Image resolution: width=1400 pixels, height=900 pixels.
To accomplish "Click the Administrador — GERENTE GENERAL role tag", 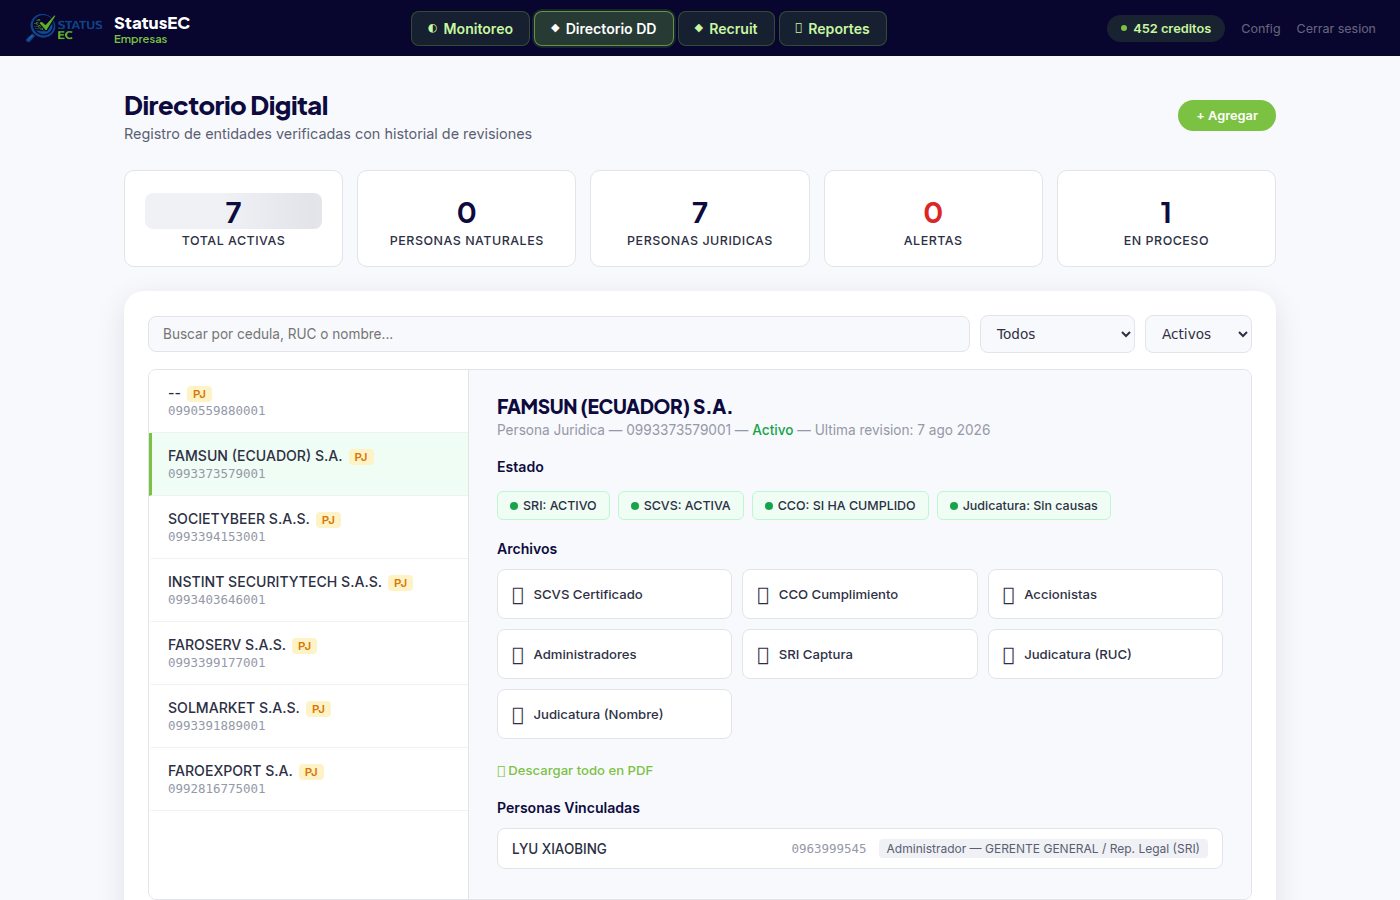I will [x=1043, y=849].
